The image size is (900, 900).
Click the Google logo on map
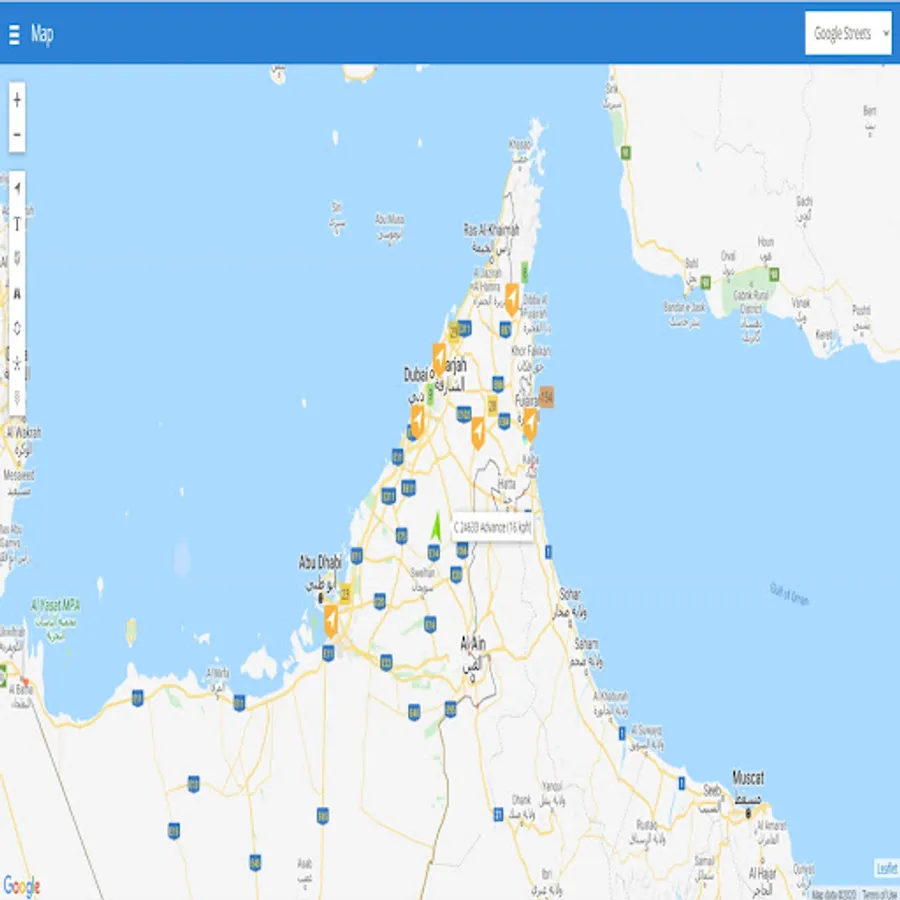coord(22,886)
